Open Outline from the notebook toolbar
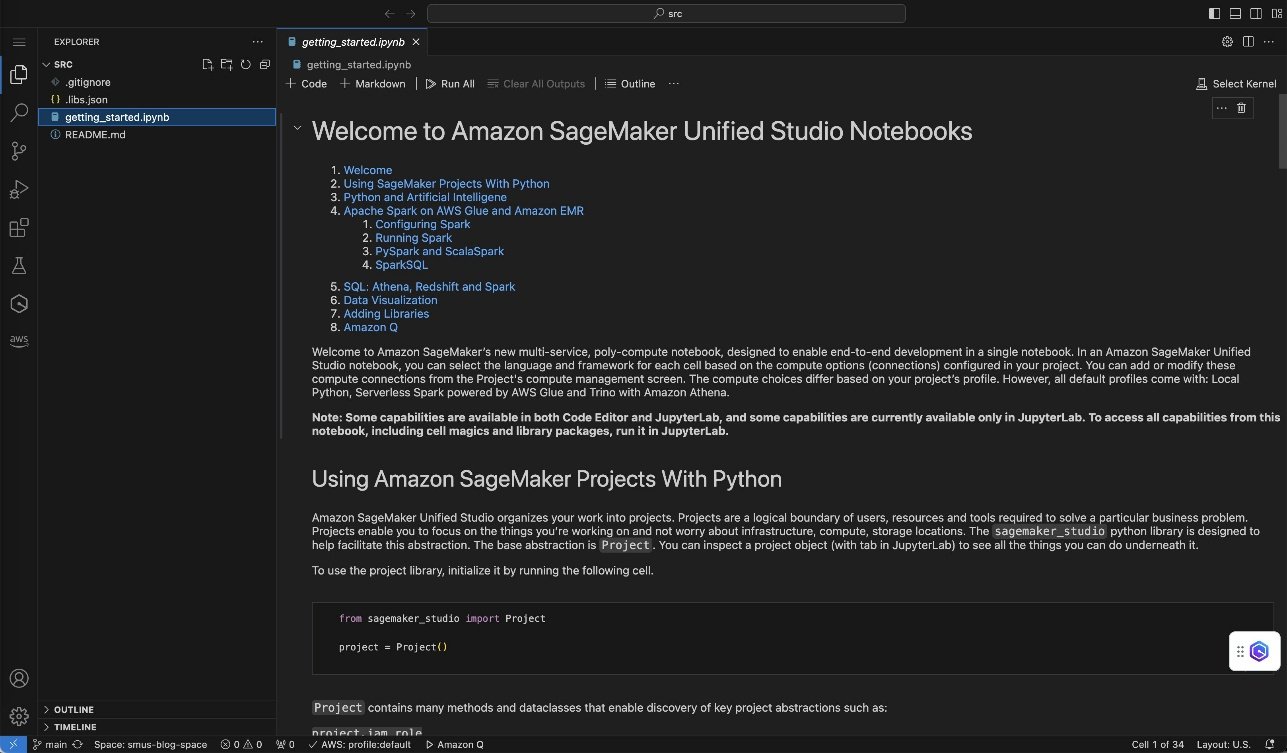Image resolution: width=1287 pixels, height=753 pixels. [630, 84]
